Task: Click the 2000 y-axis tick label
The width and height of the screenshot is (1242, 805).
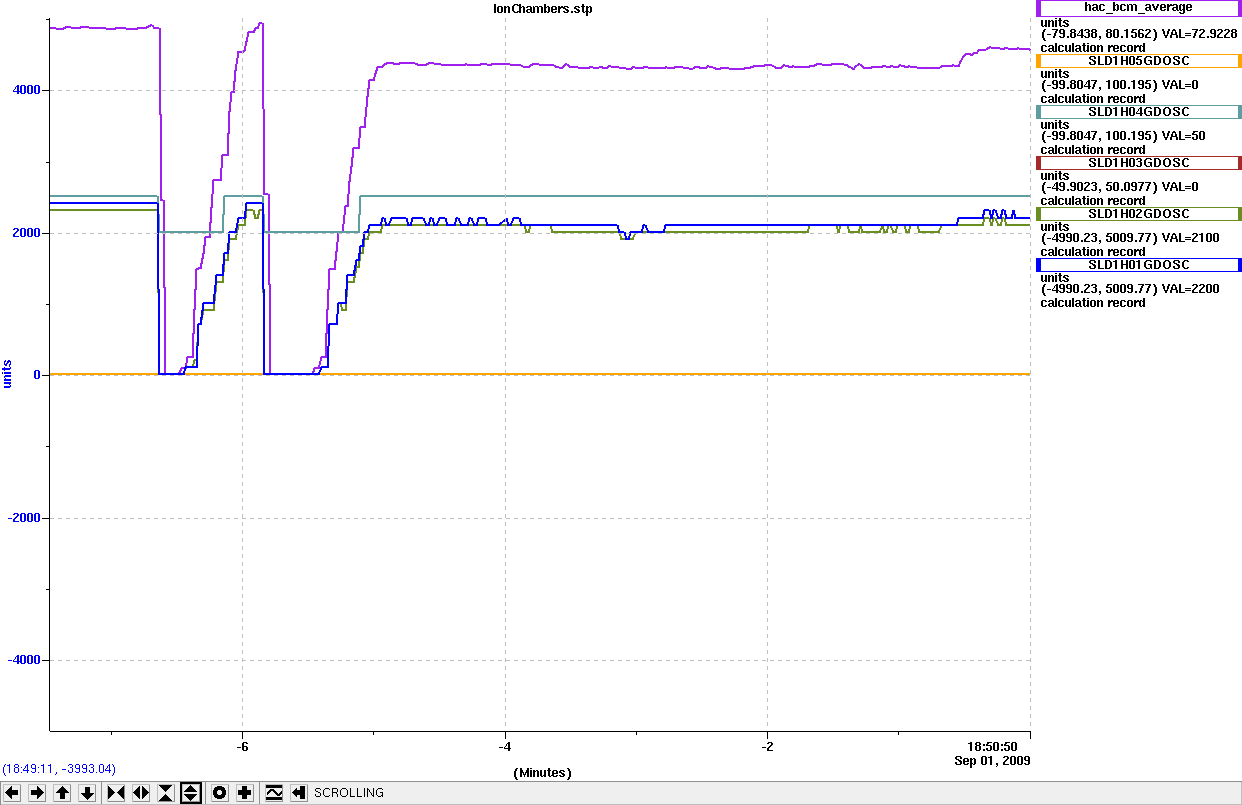Action: pos(25,233)
